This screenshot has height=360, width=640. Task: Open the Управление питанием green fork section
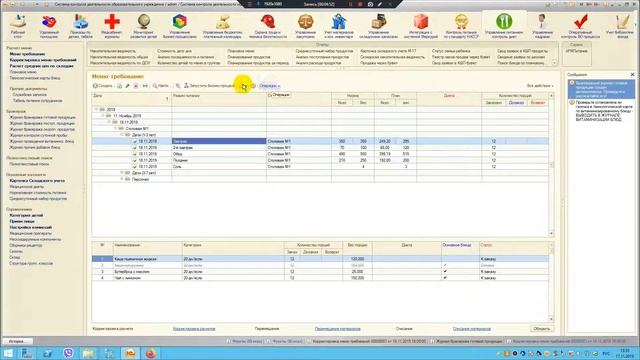pyautogui.click(x=504, y=26)
